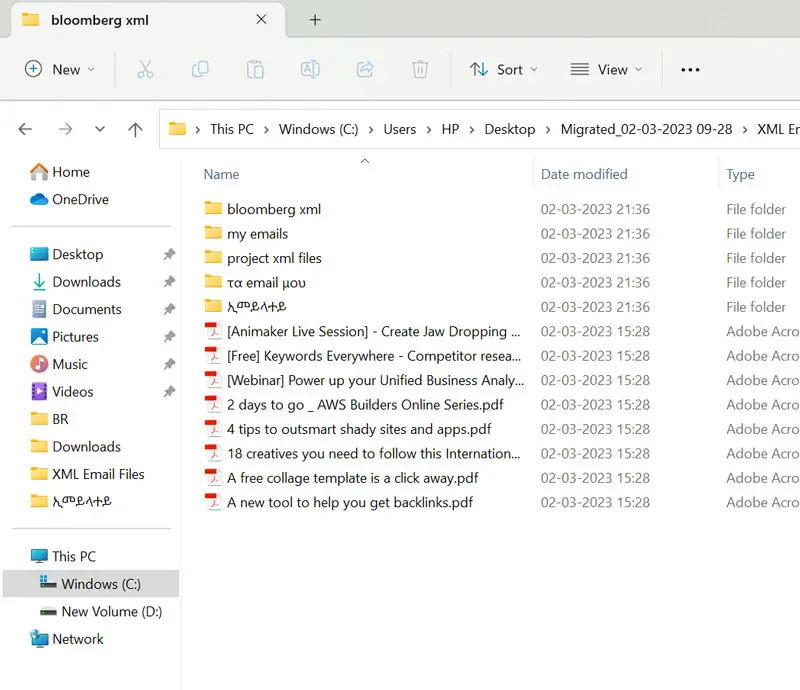800x690 pixels.
Task: Sort by Date modified column header
Action: tap(584, 174)
